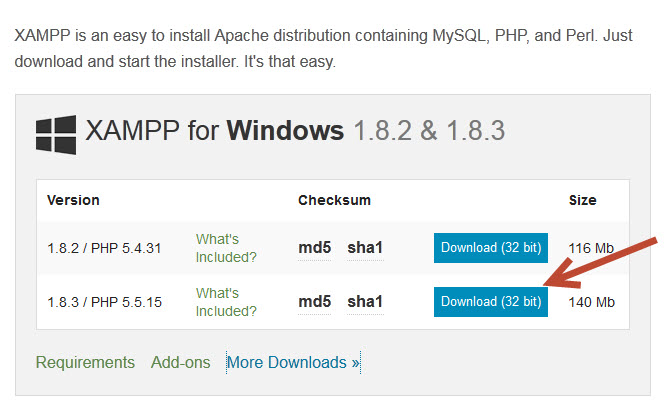Click the Windows logo icon
The image size is (666, 408).
pos(56,135)
